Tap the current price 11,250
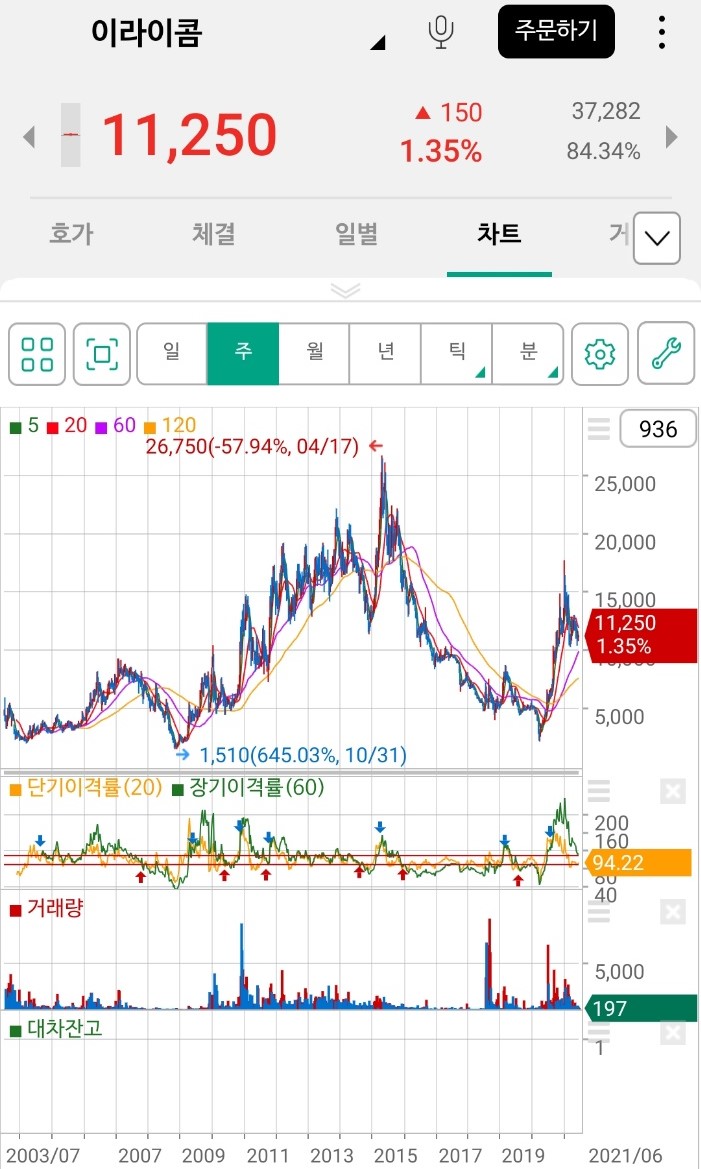The height and width of the screenshot is (1169, 701). 189,136
